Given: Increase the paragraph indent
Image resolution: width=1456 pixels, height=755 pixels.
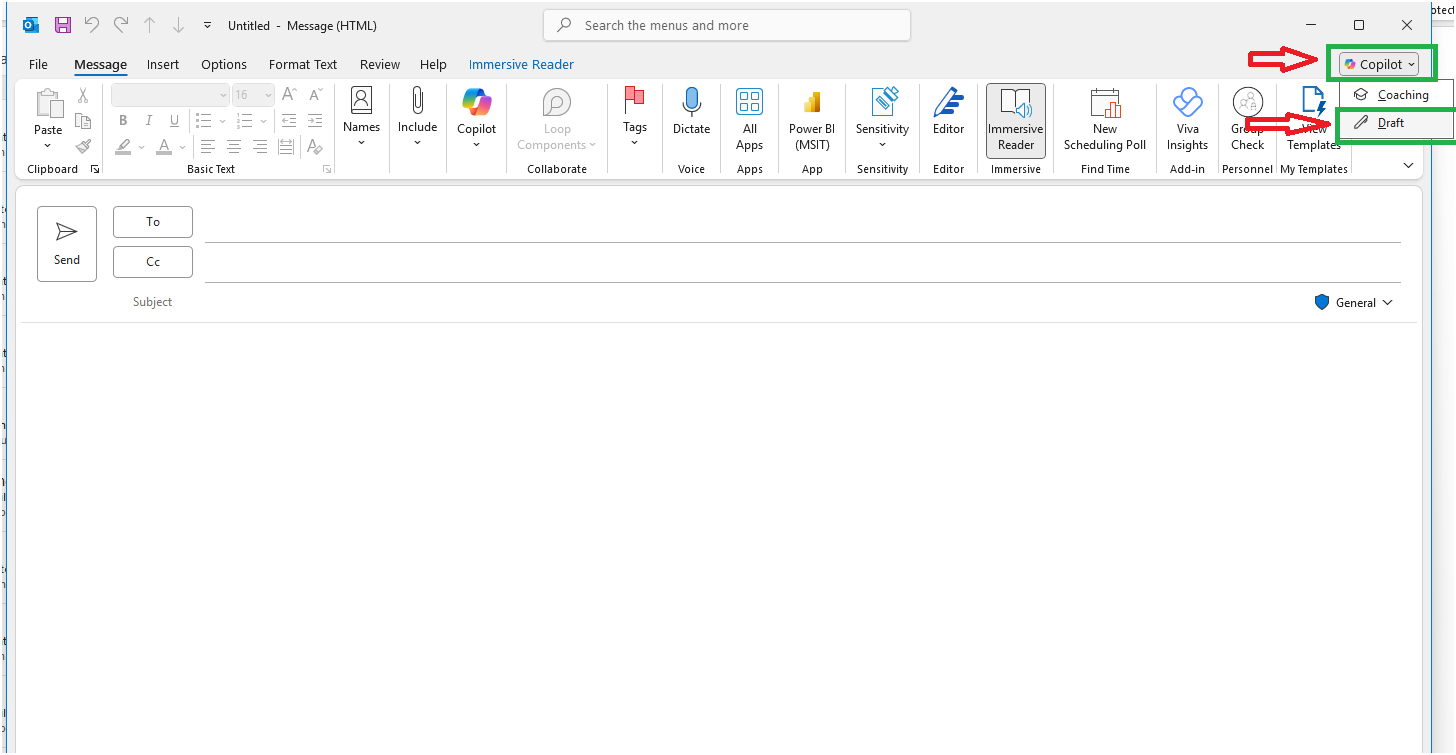Looking at the screenshot, I should coord(315,121).
